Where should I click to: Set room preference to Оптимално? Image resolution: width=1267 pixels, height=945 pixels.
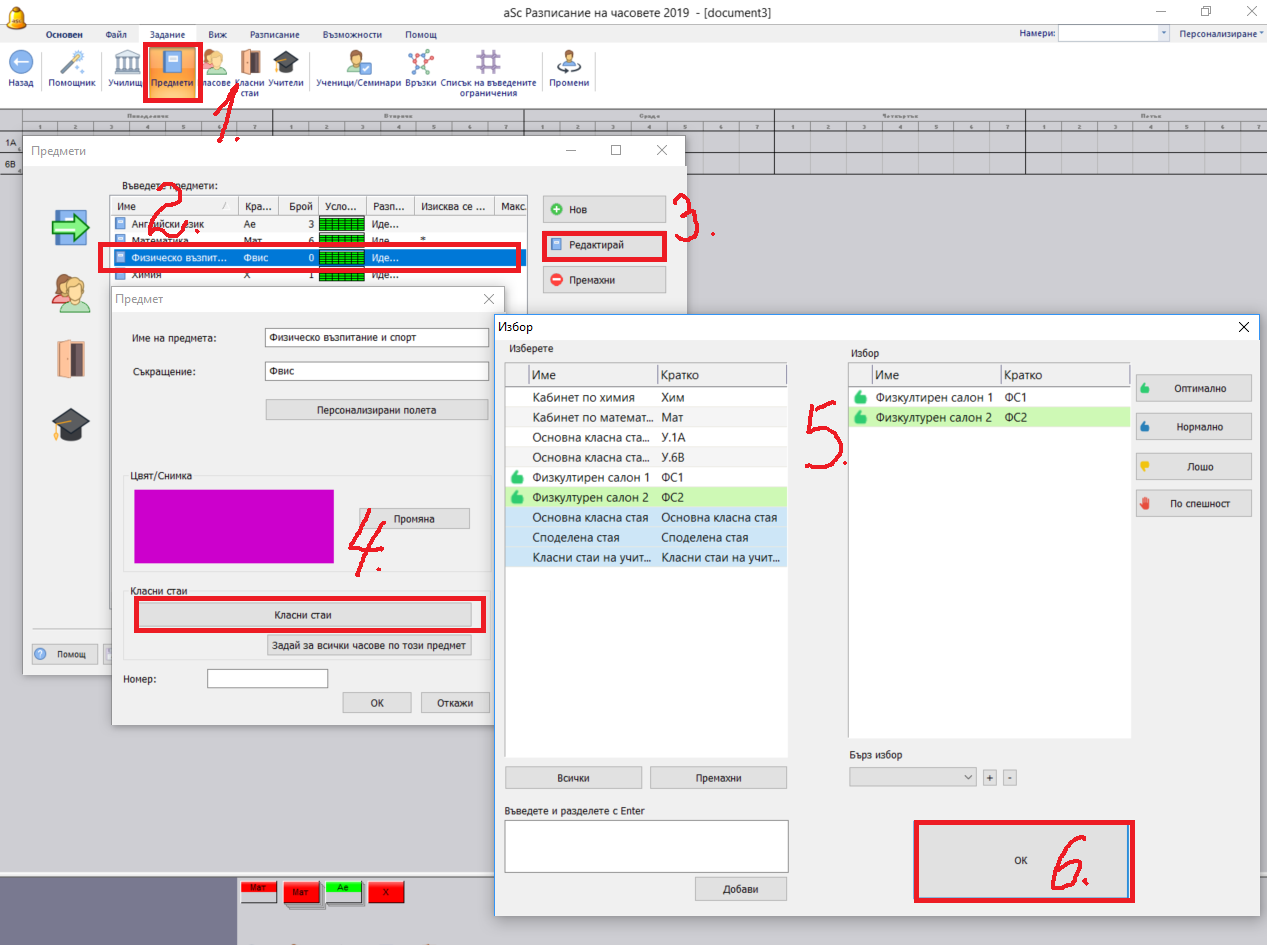point(1193,388)
